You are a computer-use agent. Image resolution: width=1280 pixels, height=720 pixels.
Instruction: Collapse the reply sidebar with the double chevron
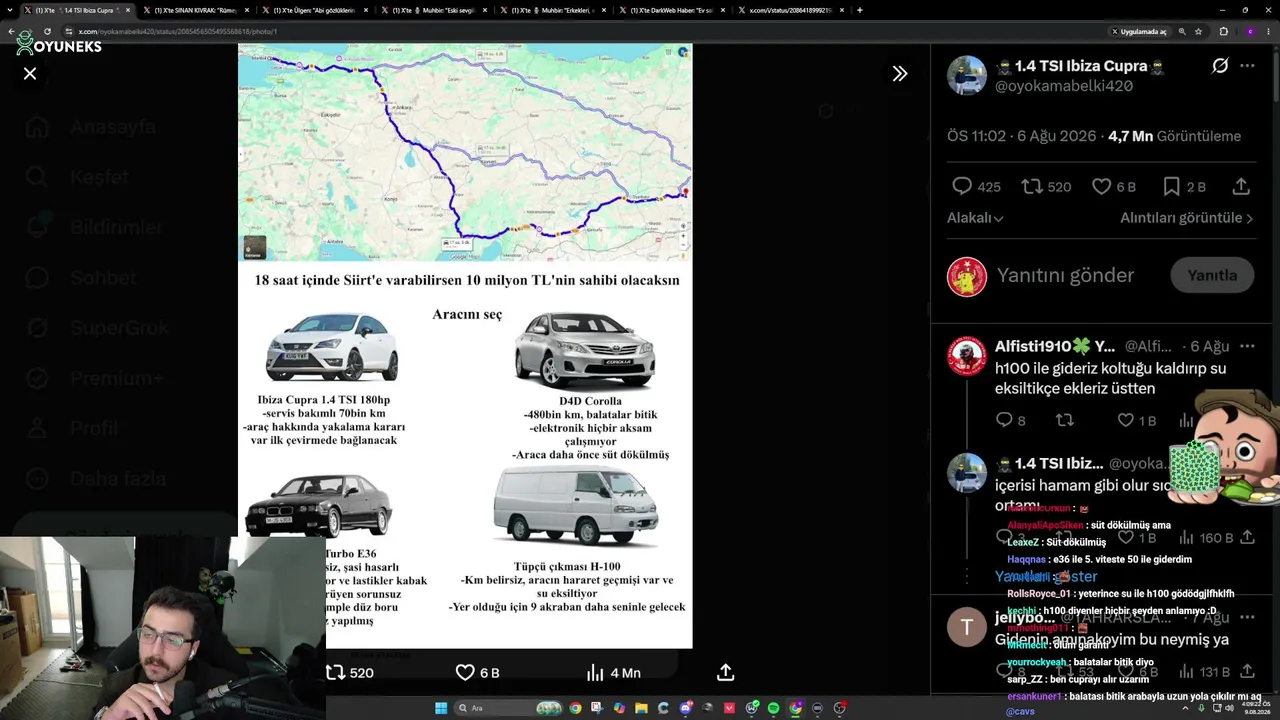[x=900, y=73]
